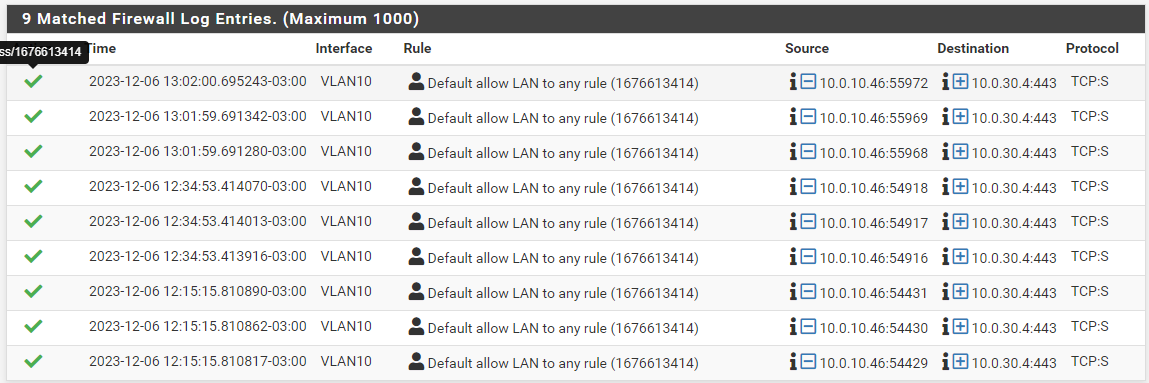
Task: Click the Protocol column header
Action: pos(1092,48)
